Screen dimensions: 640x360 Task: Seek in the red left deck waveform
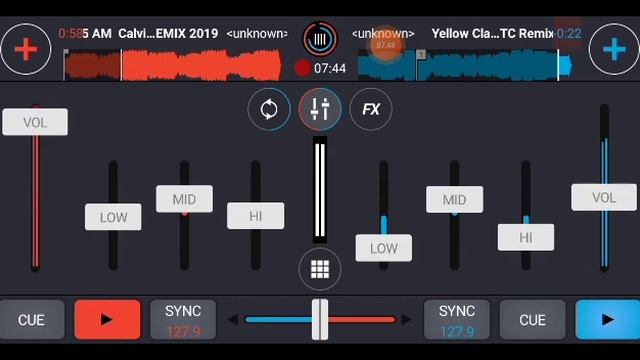tap(173, 65)
